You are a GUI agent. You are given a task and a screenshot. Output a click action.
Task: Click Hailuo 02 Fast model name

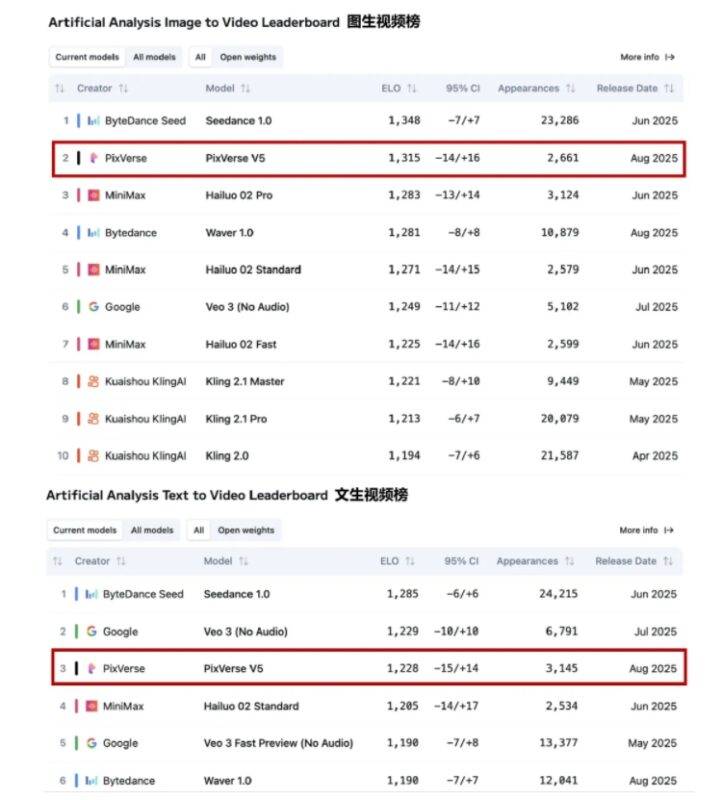241,344
